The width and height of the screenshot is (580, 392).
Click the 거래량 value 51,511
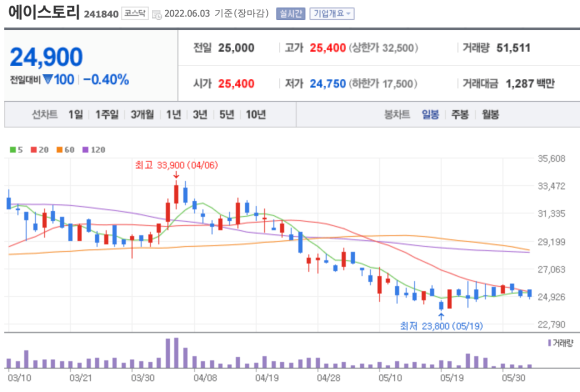click(x=513, y=48)
